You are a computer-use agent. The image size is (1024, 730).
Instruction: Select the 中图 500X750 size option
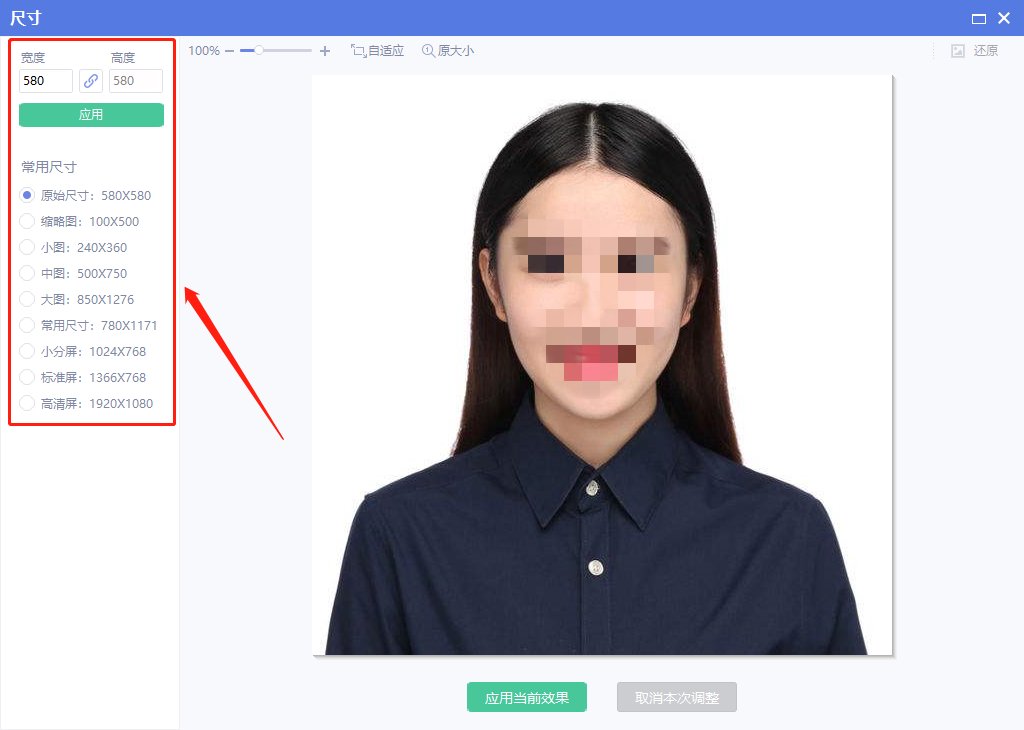pyautogui.click(x=27, y=273)
